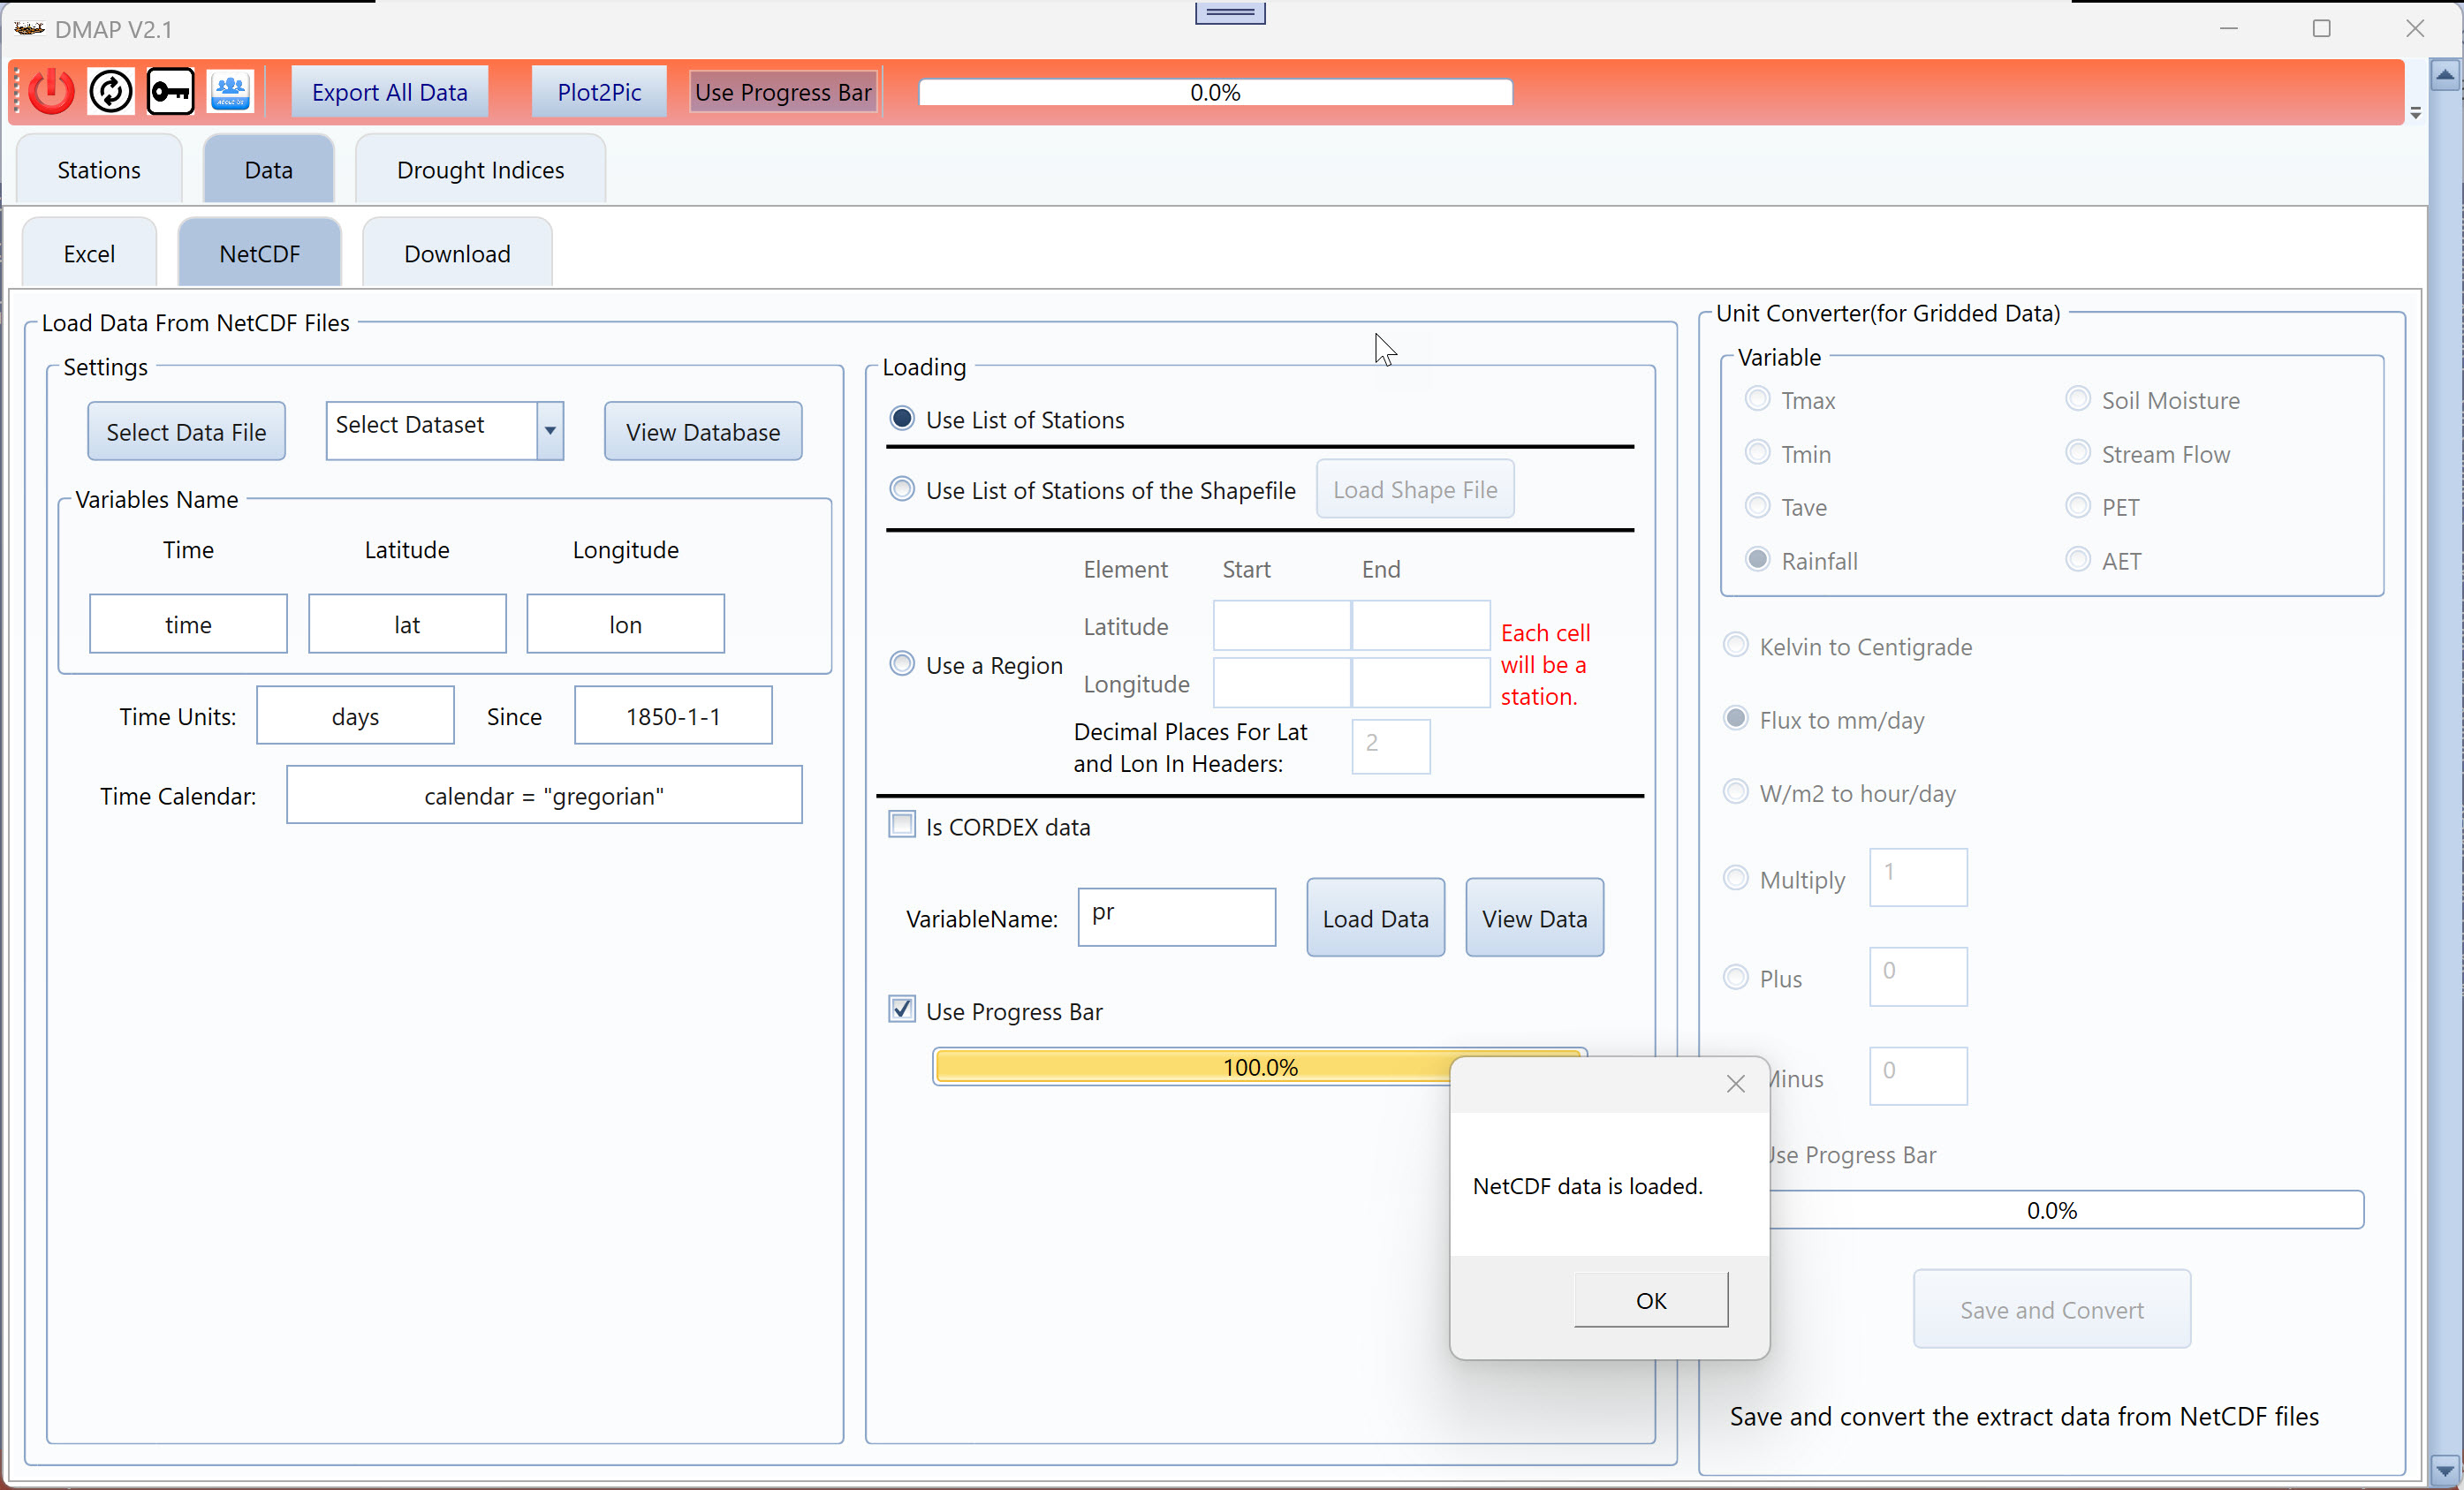Select the PET variable radio button
2464x1490 pixels.
2078,506
